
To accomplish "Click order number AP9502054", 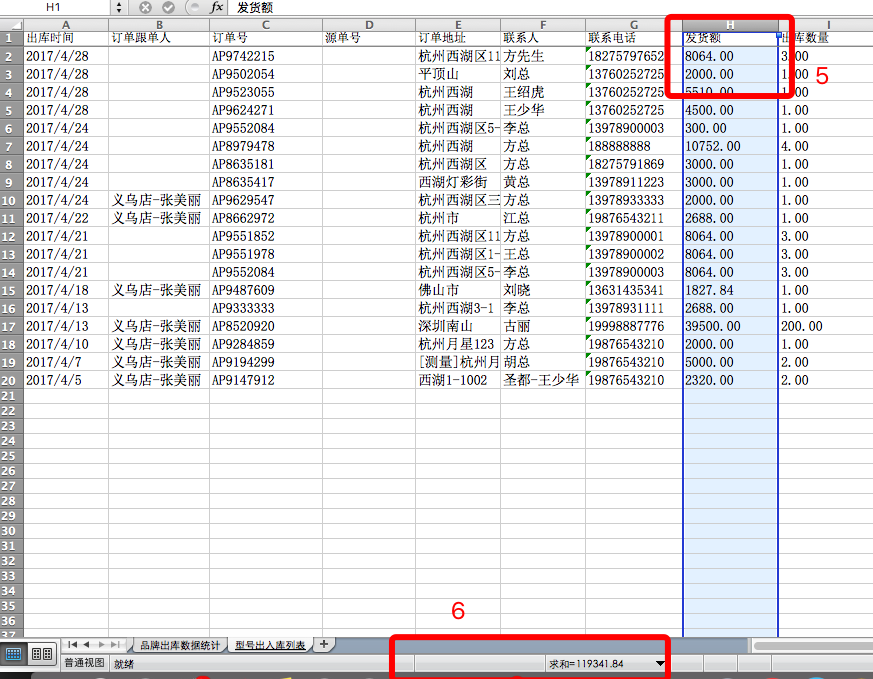I will click(266, 74).
